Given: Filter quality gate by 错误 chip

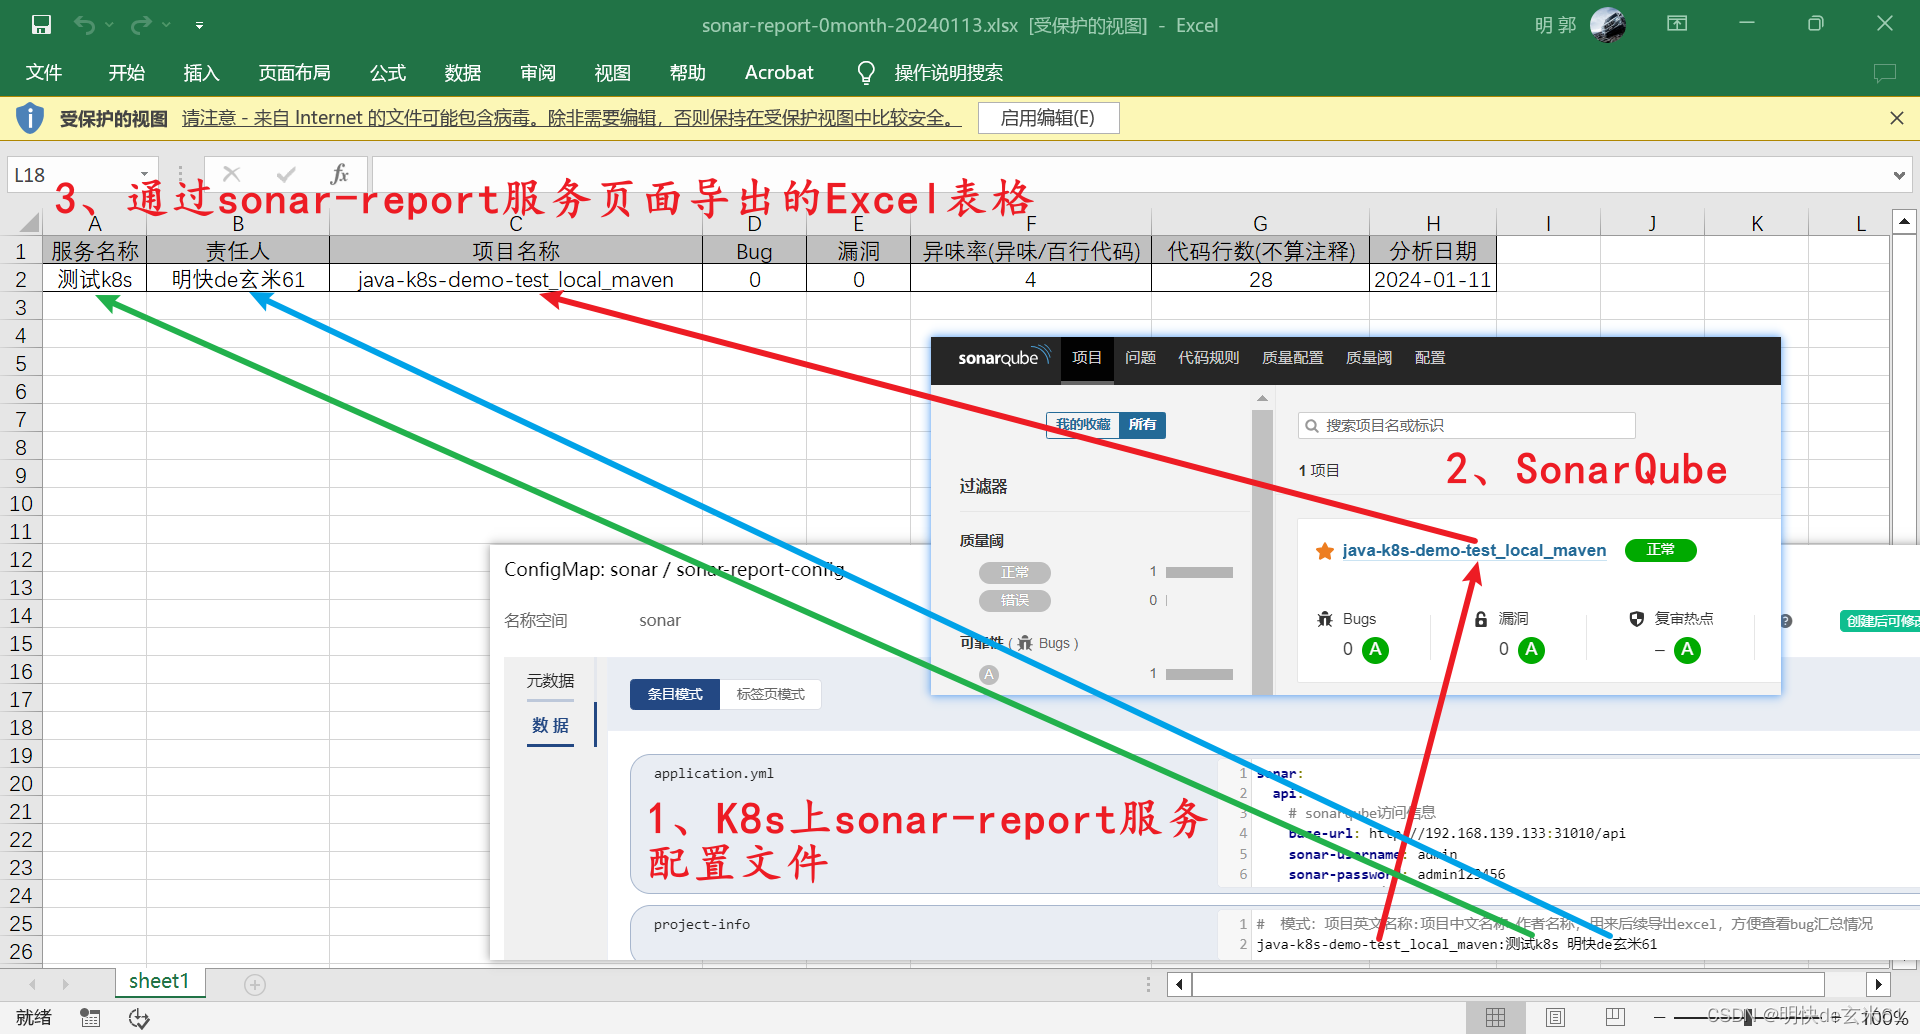Looking at the screenshot, I should pyautogui.click(x=1015, y=601).
